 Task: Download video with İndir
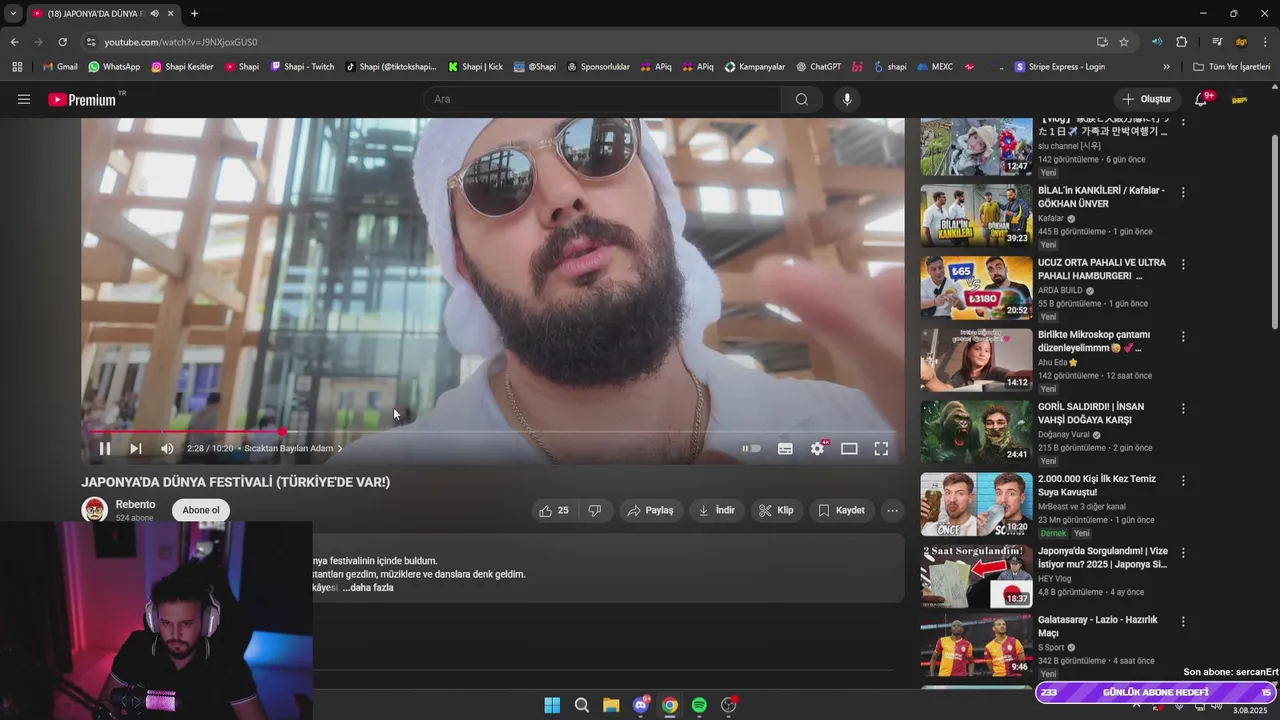pyautogui.click(x=716, y=510)
